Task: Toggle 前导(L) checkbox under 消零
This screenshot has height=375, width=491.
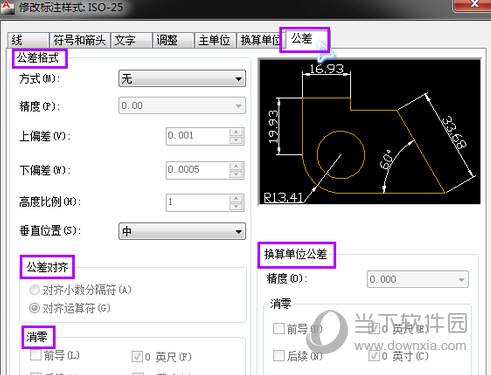Action: click(x=36, y=355)
